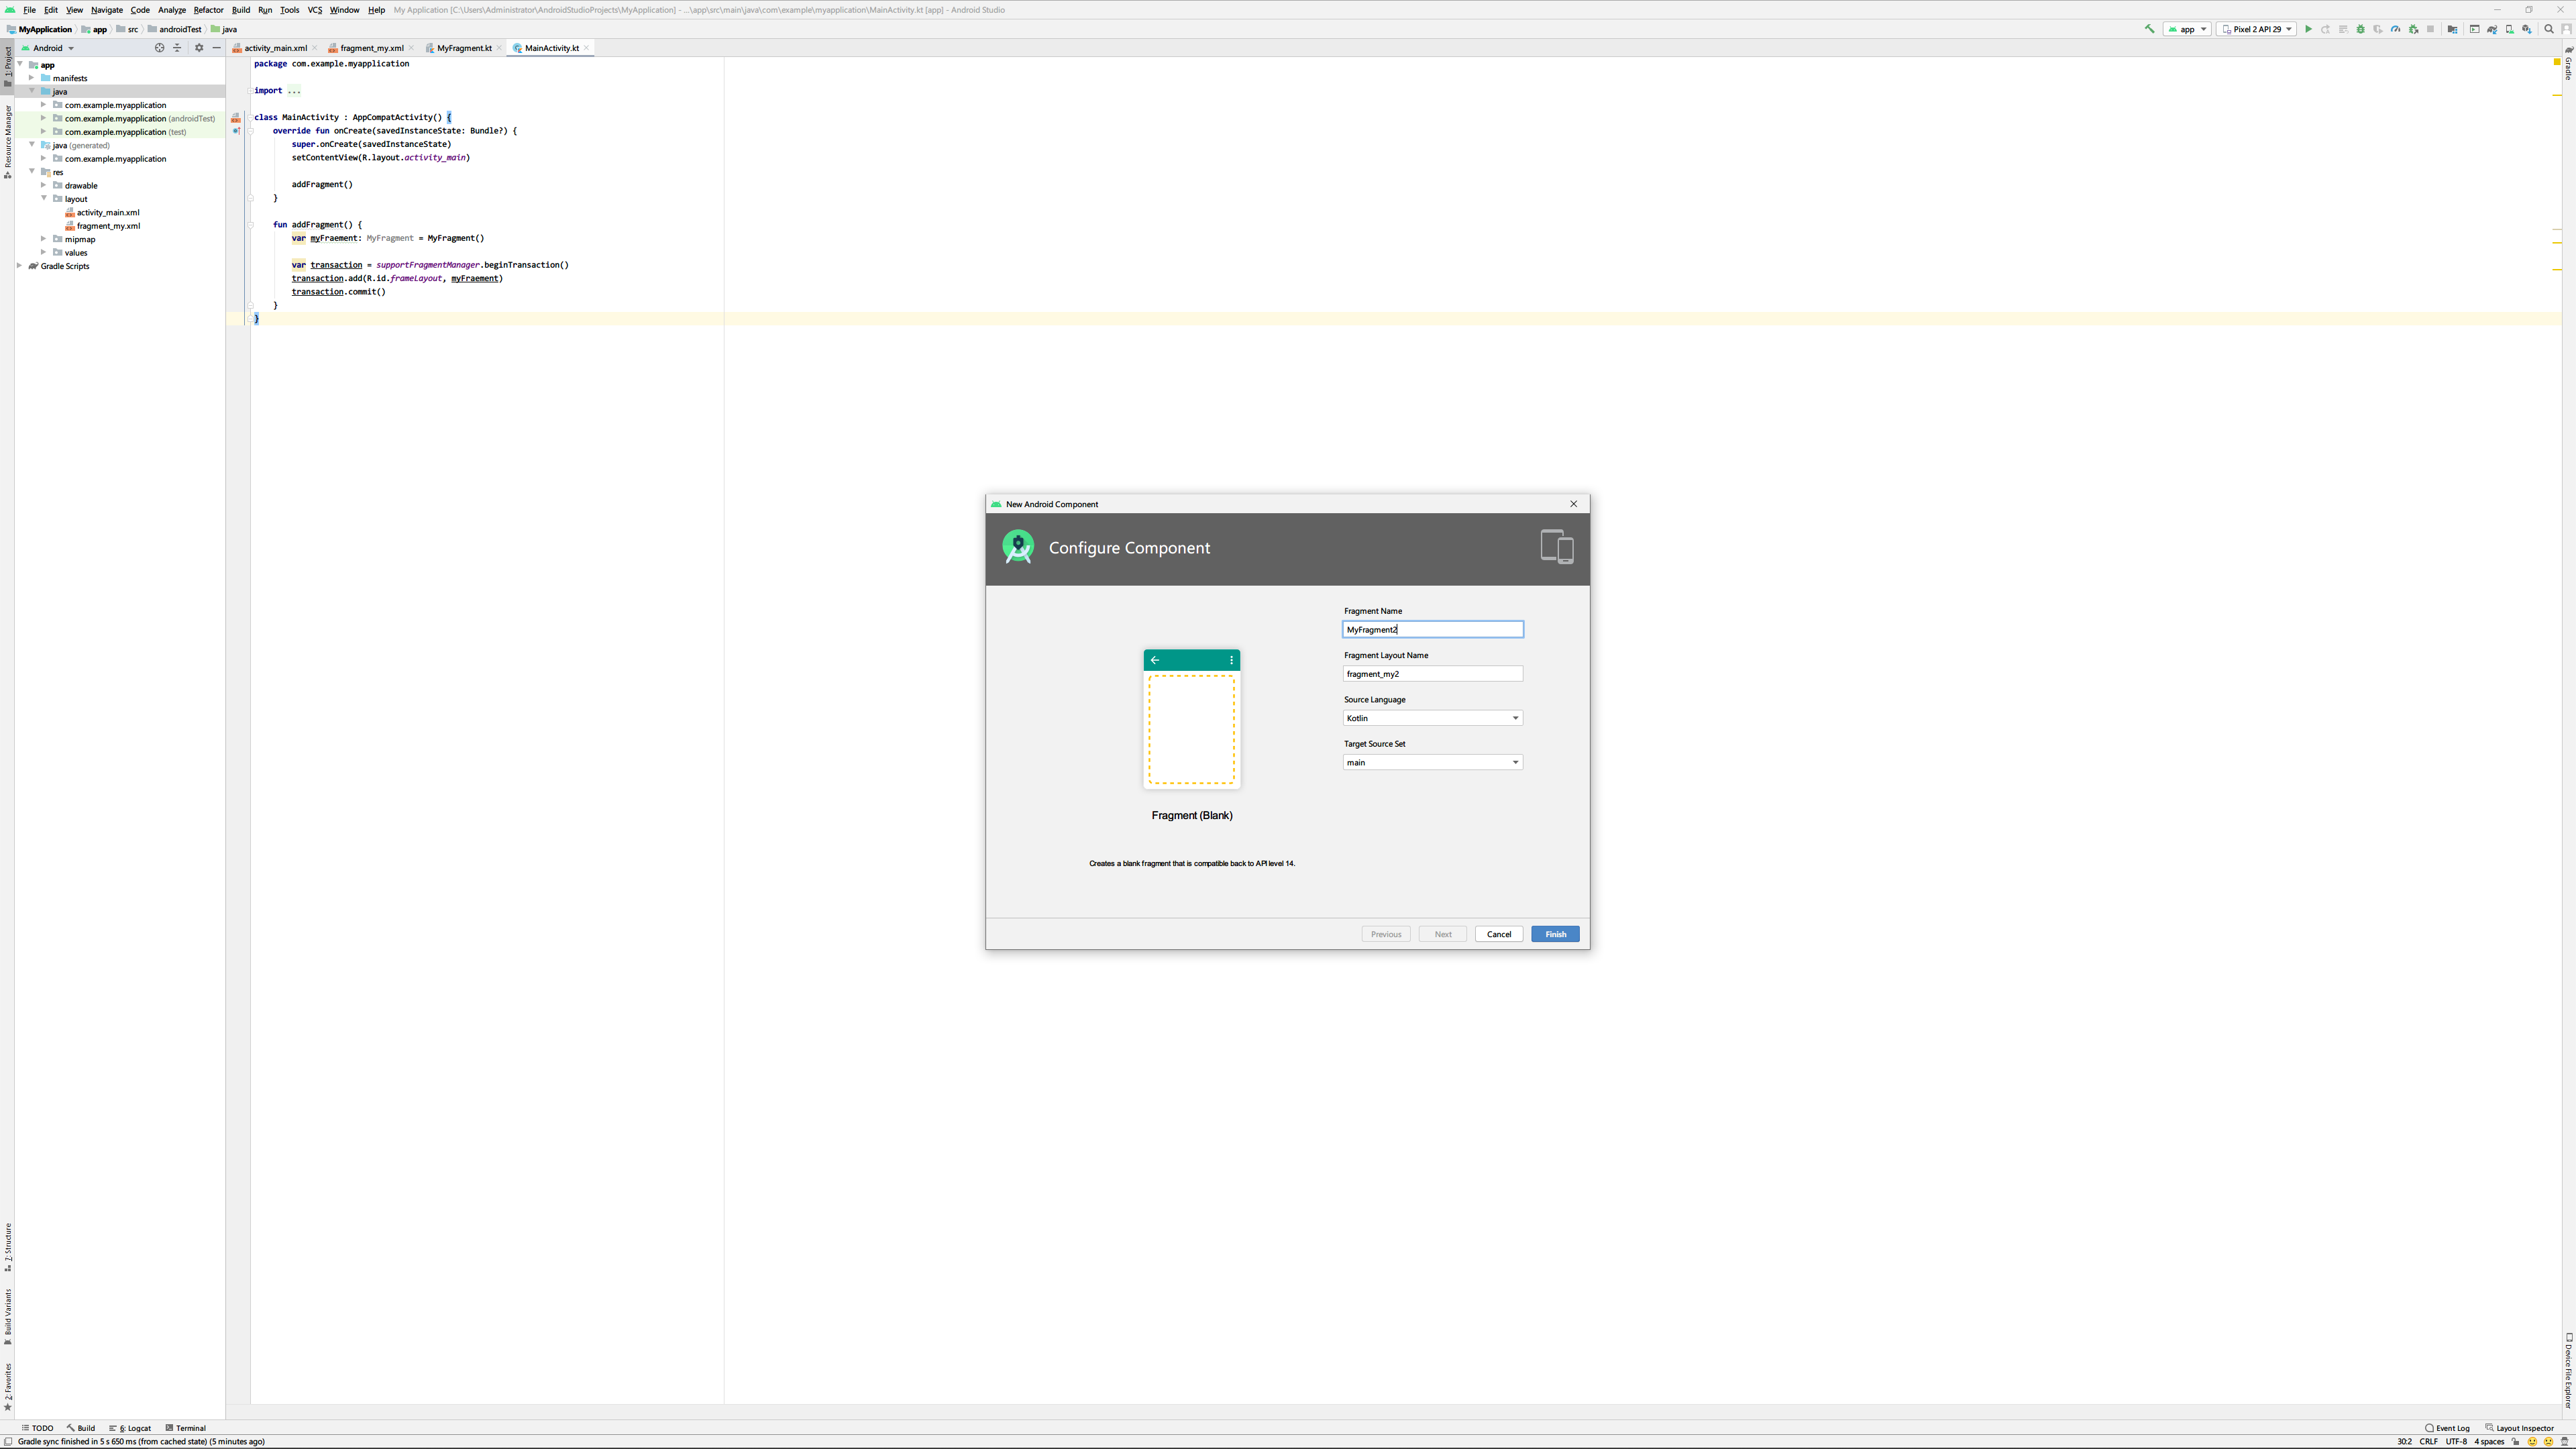This screenshot has width=2576, height=1449.
Task: Open SDK Manager icon in toolbar
Action: tap(2527, 29)
